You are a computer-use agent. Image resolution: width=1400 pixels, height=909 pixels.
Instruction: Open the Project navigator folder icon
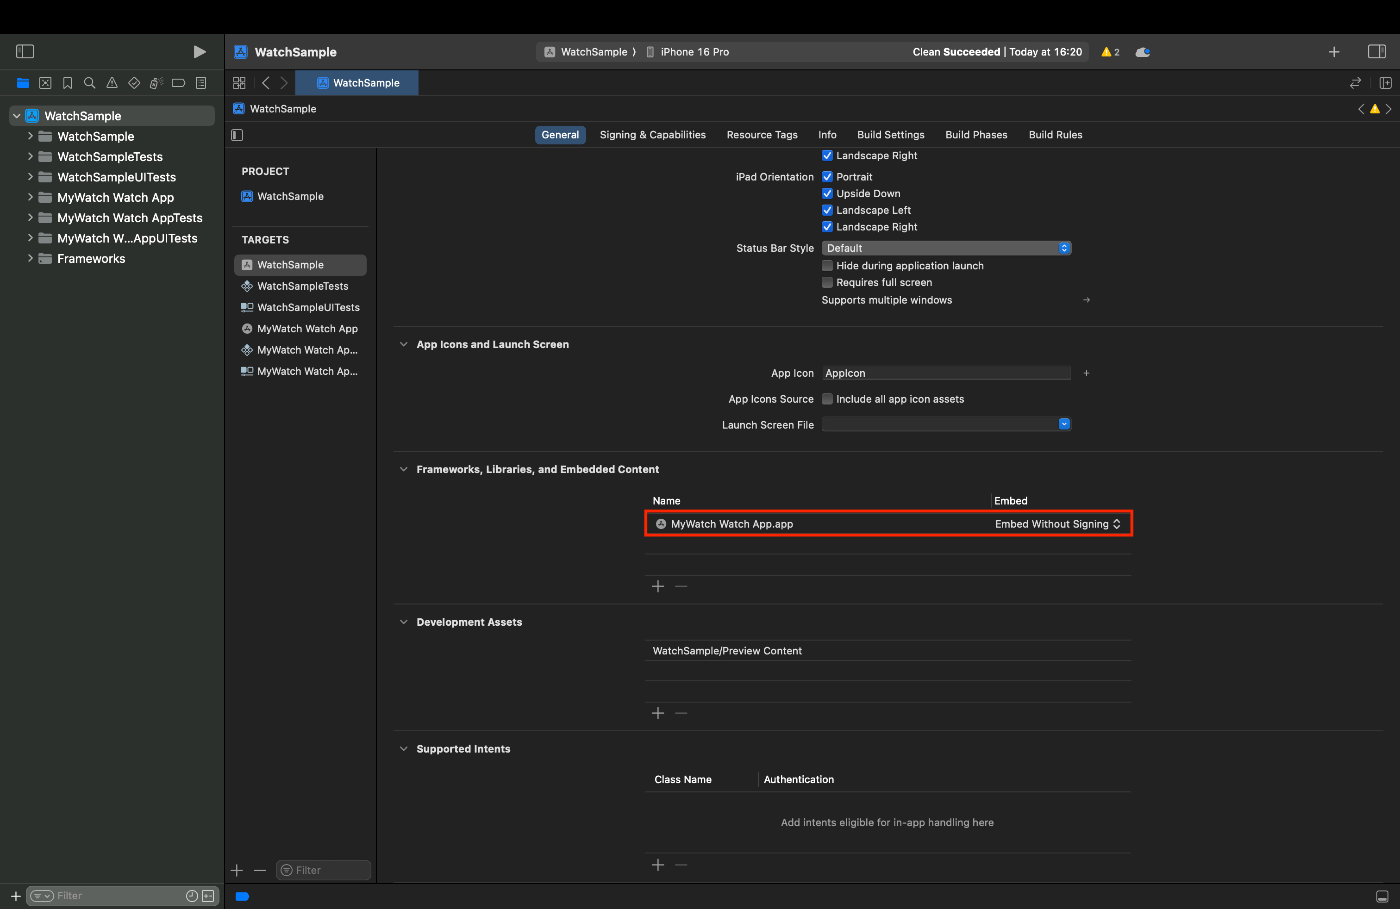point(22,83)
